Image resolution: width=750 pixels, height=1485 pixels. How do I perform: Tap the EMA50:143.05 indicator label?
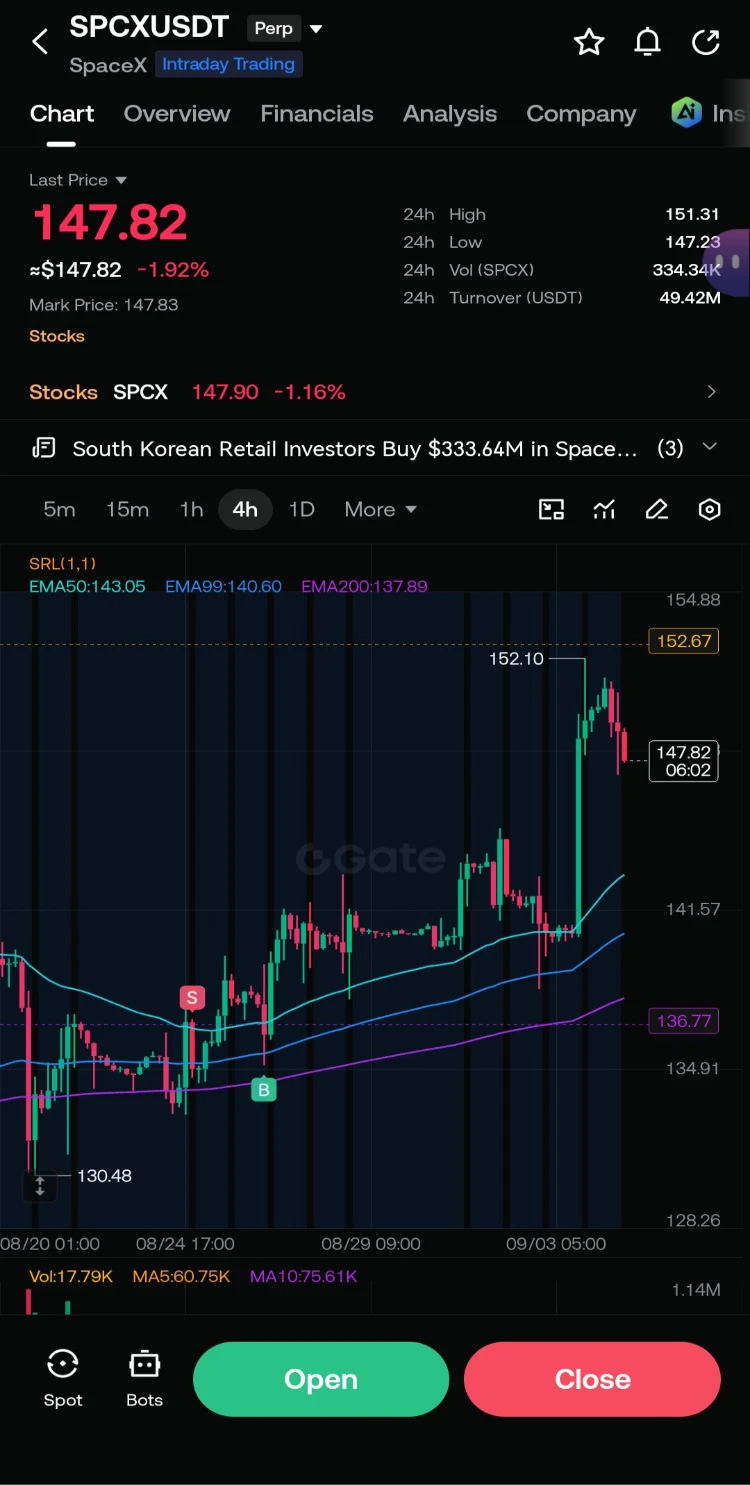pyautogui.click(x=87, y=587)
